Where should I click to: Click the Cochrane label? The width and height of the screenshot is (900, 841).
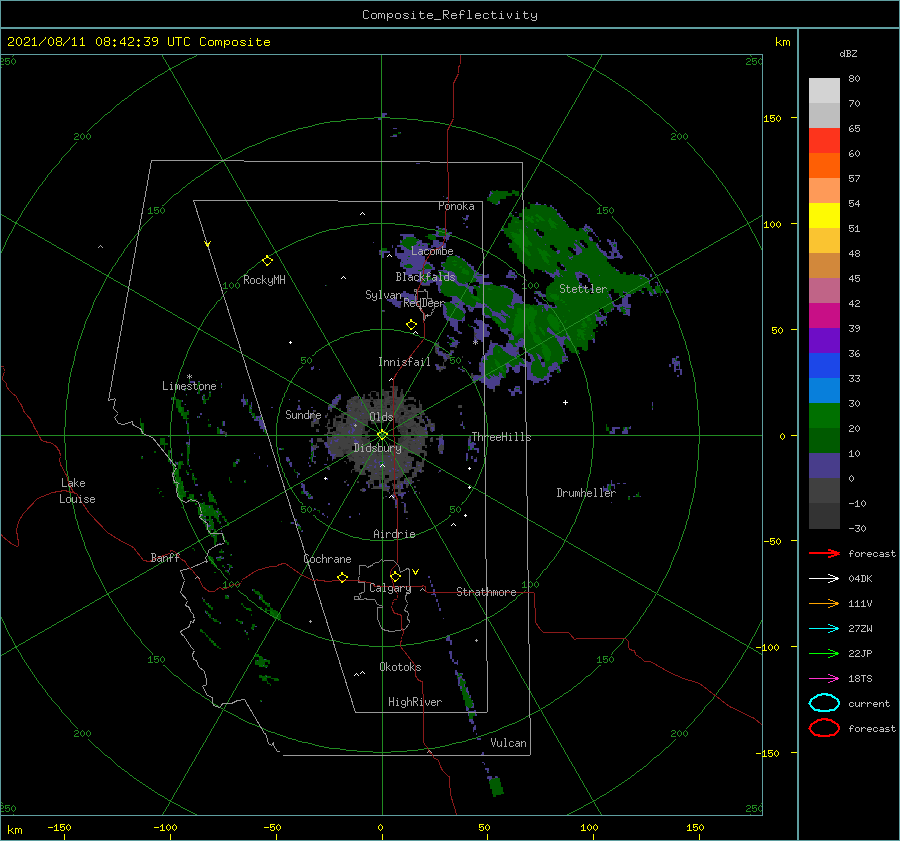click(x=327, y=559)
